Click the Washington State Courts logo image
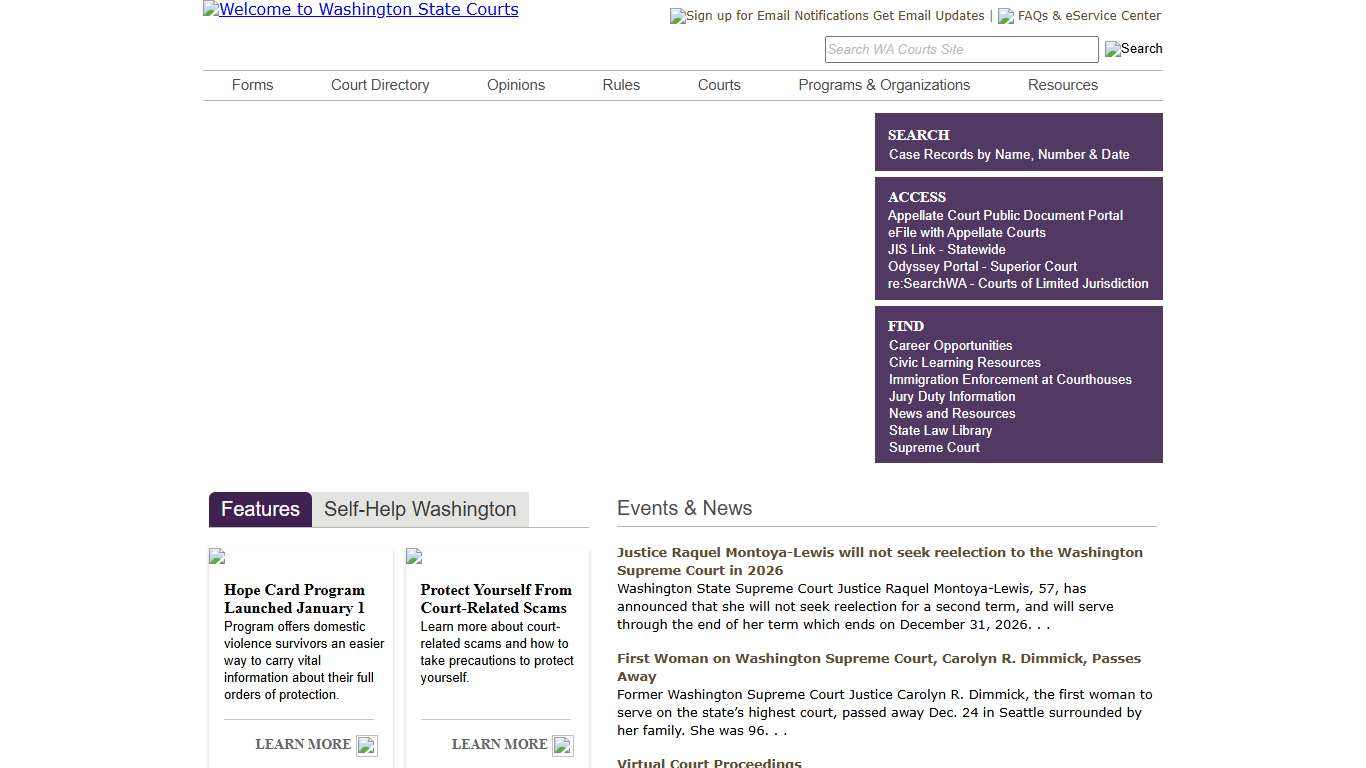The width and height of the screenshot is (1366, 768). tap(360, 10)
